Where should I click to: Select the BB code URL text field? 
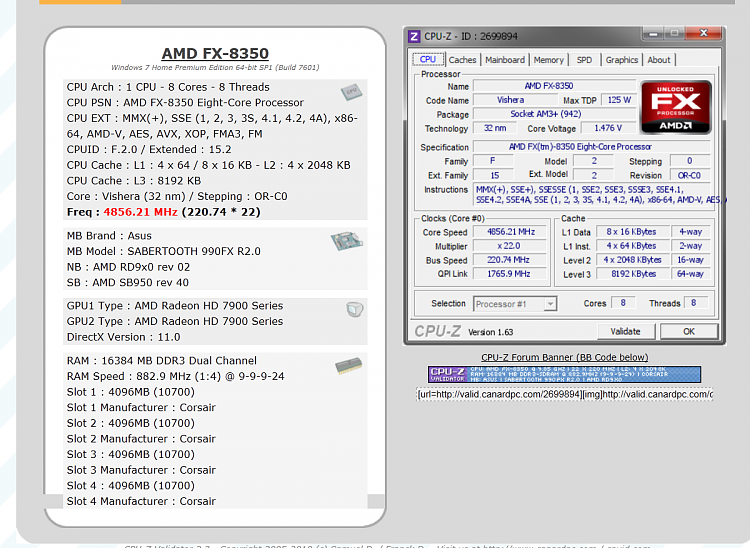click(564, 395)
